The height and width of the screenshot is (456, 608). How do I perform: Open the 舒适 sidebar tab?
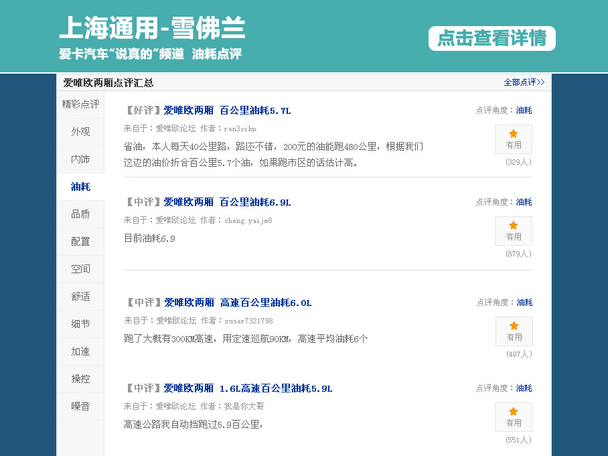point(80,296)
